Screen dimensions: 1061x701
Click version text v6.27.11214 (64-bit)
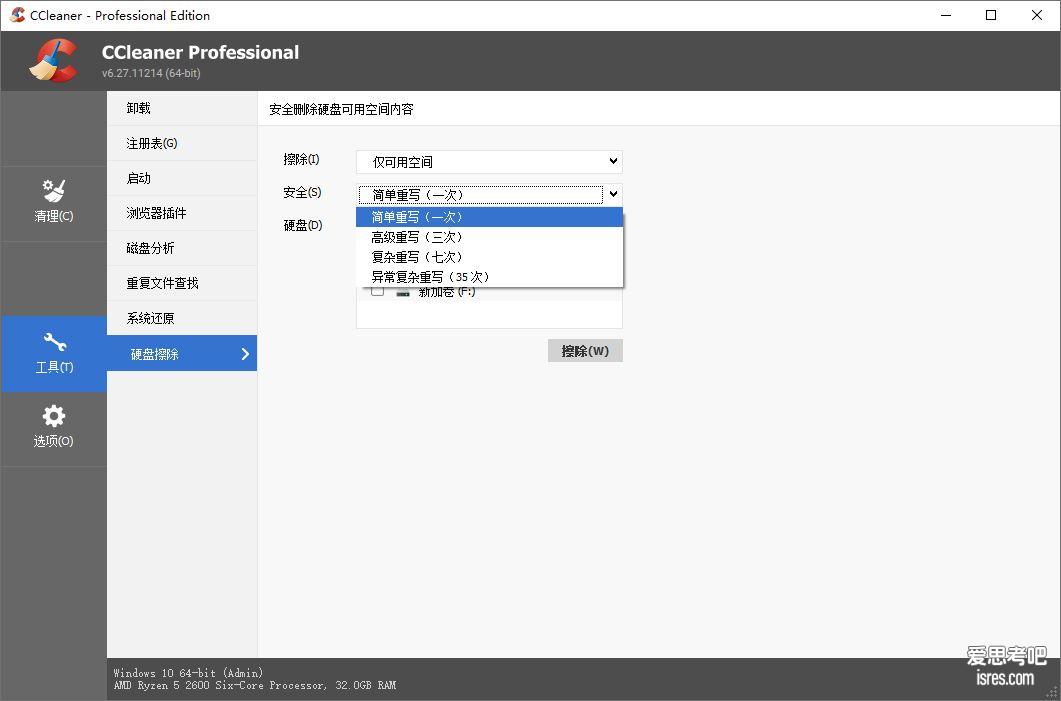151,73
